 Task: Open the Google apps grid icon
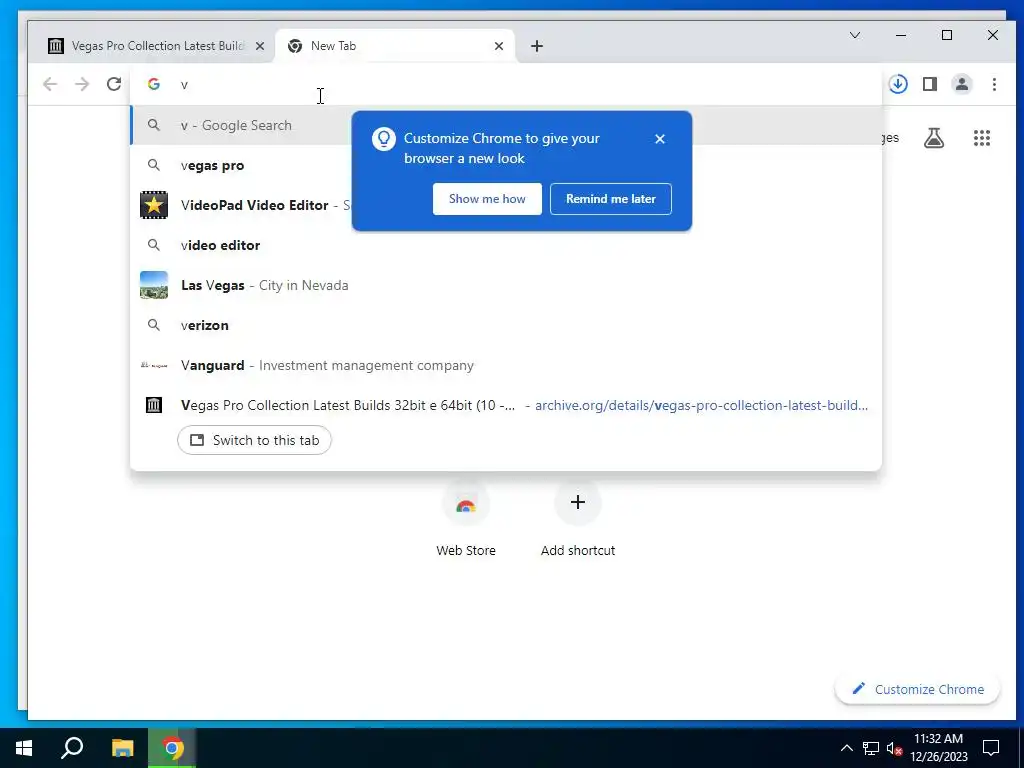coord(982,138)
